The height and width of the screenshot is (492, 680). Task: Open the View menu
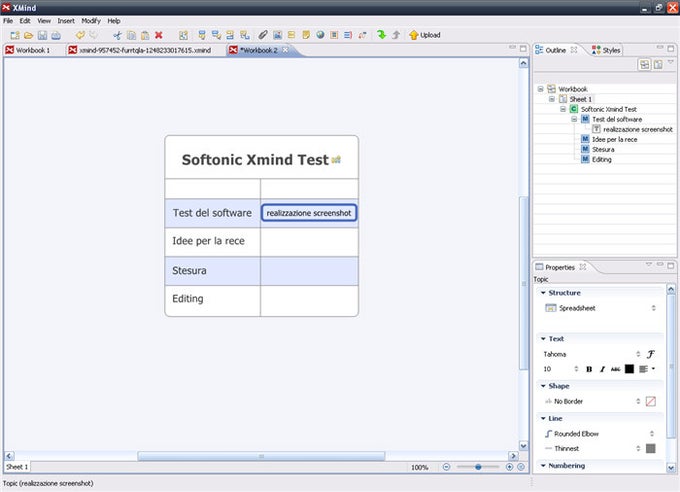pos(44,20)
